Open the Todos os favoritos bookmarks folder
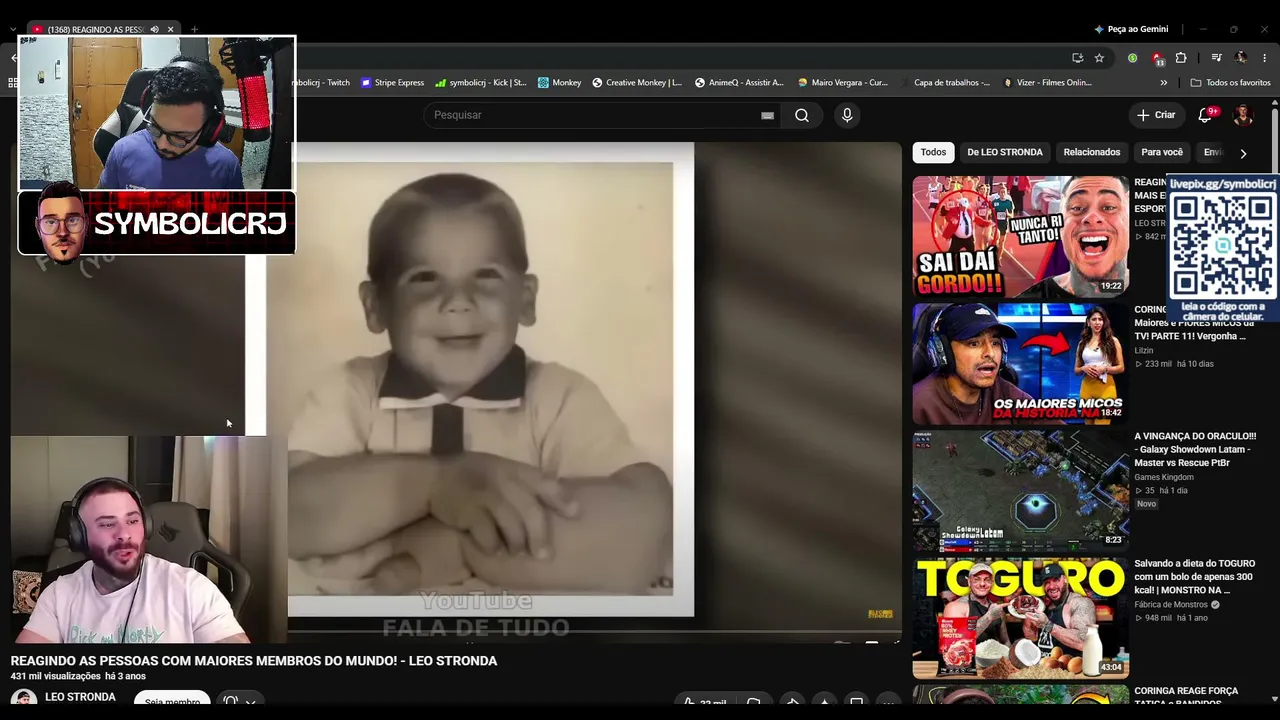Image resolution: width=1280 pixels, height=720 pixels. point(1230,83)
